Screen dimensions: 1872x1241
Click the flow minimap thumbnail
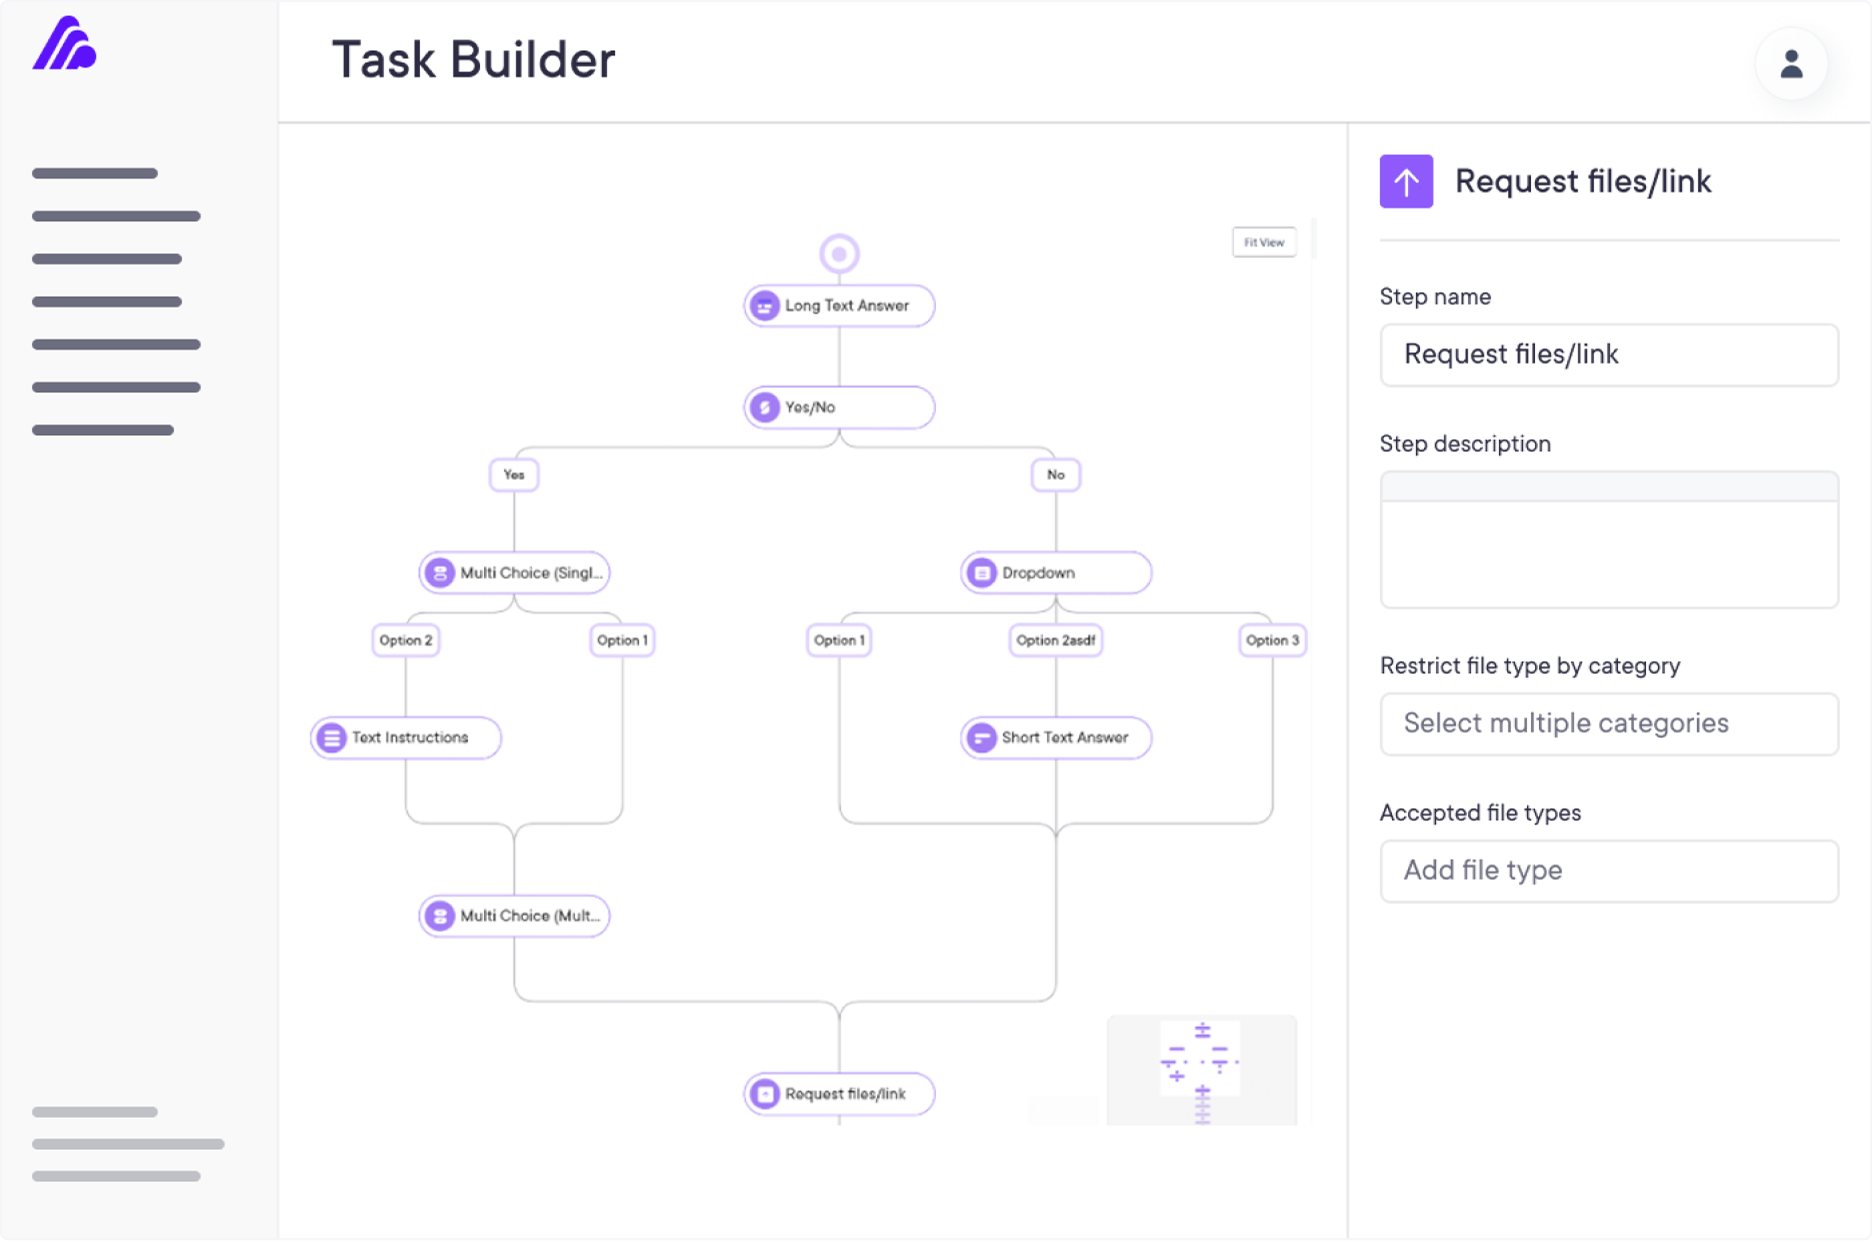1201,1070
